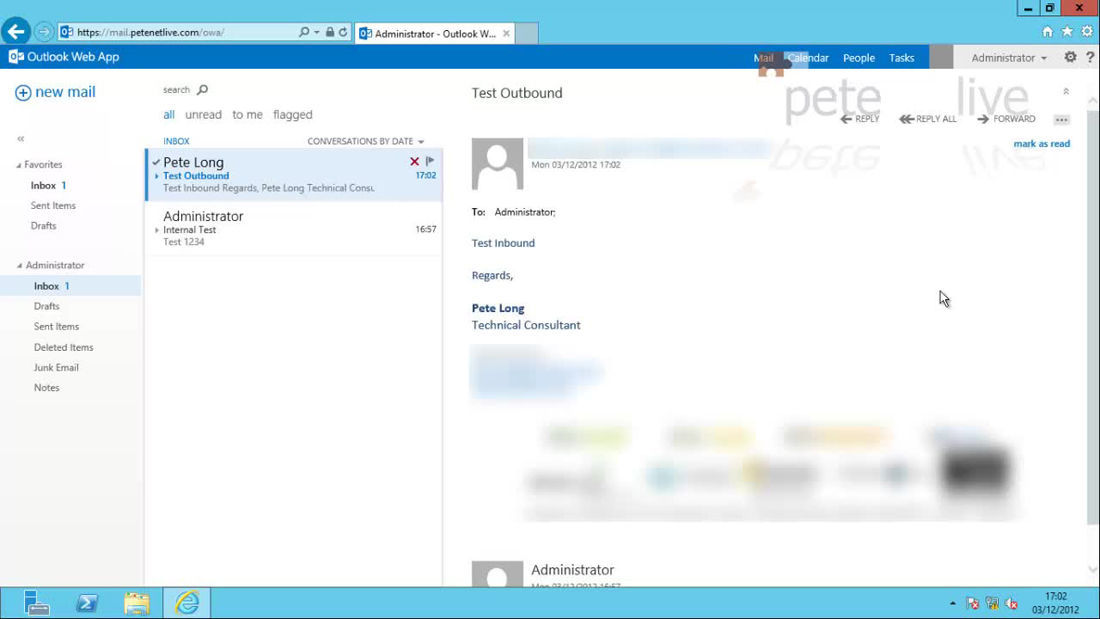This screenshot has width=1100, height=619.
Task: Select the 'to me' mail filter
Action: pos(248,114)
